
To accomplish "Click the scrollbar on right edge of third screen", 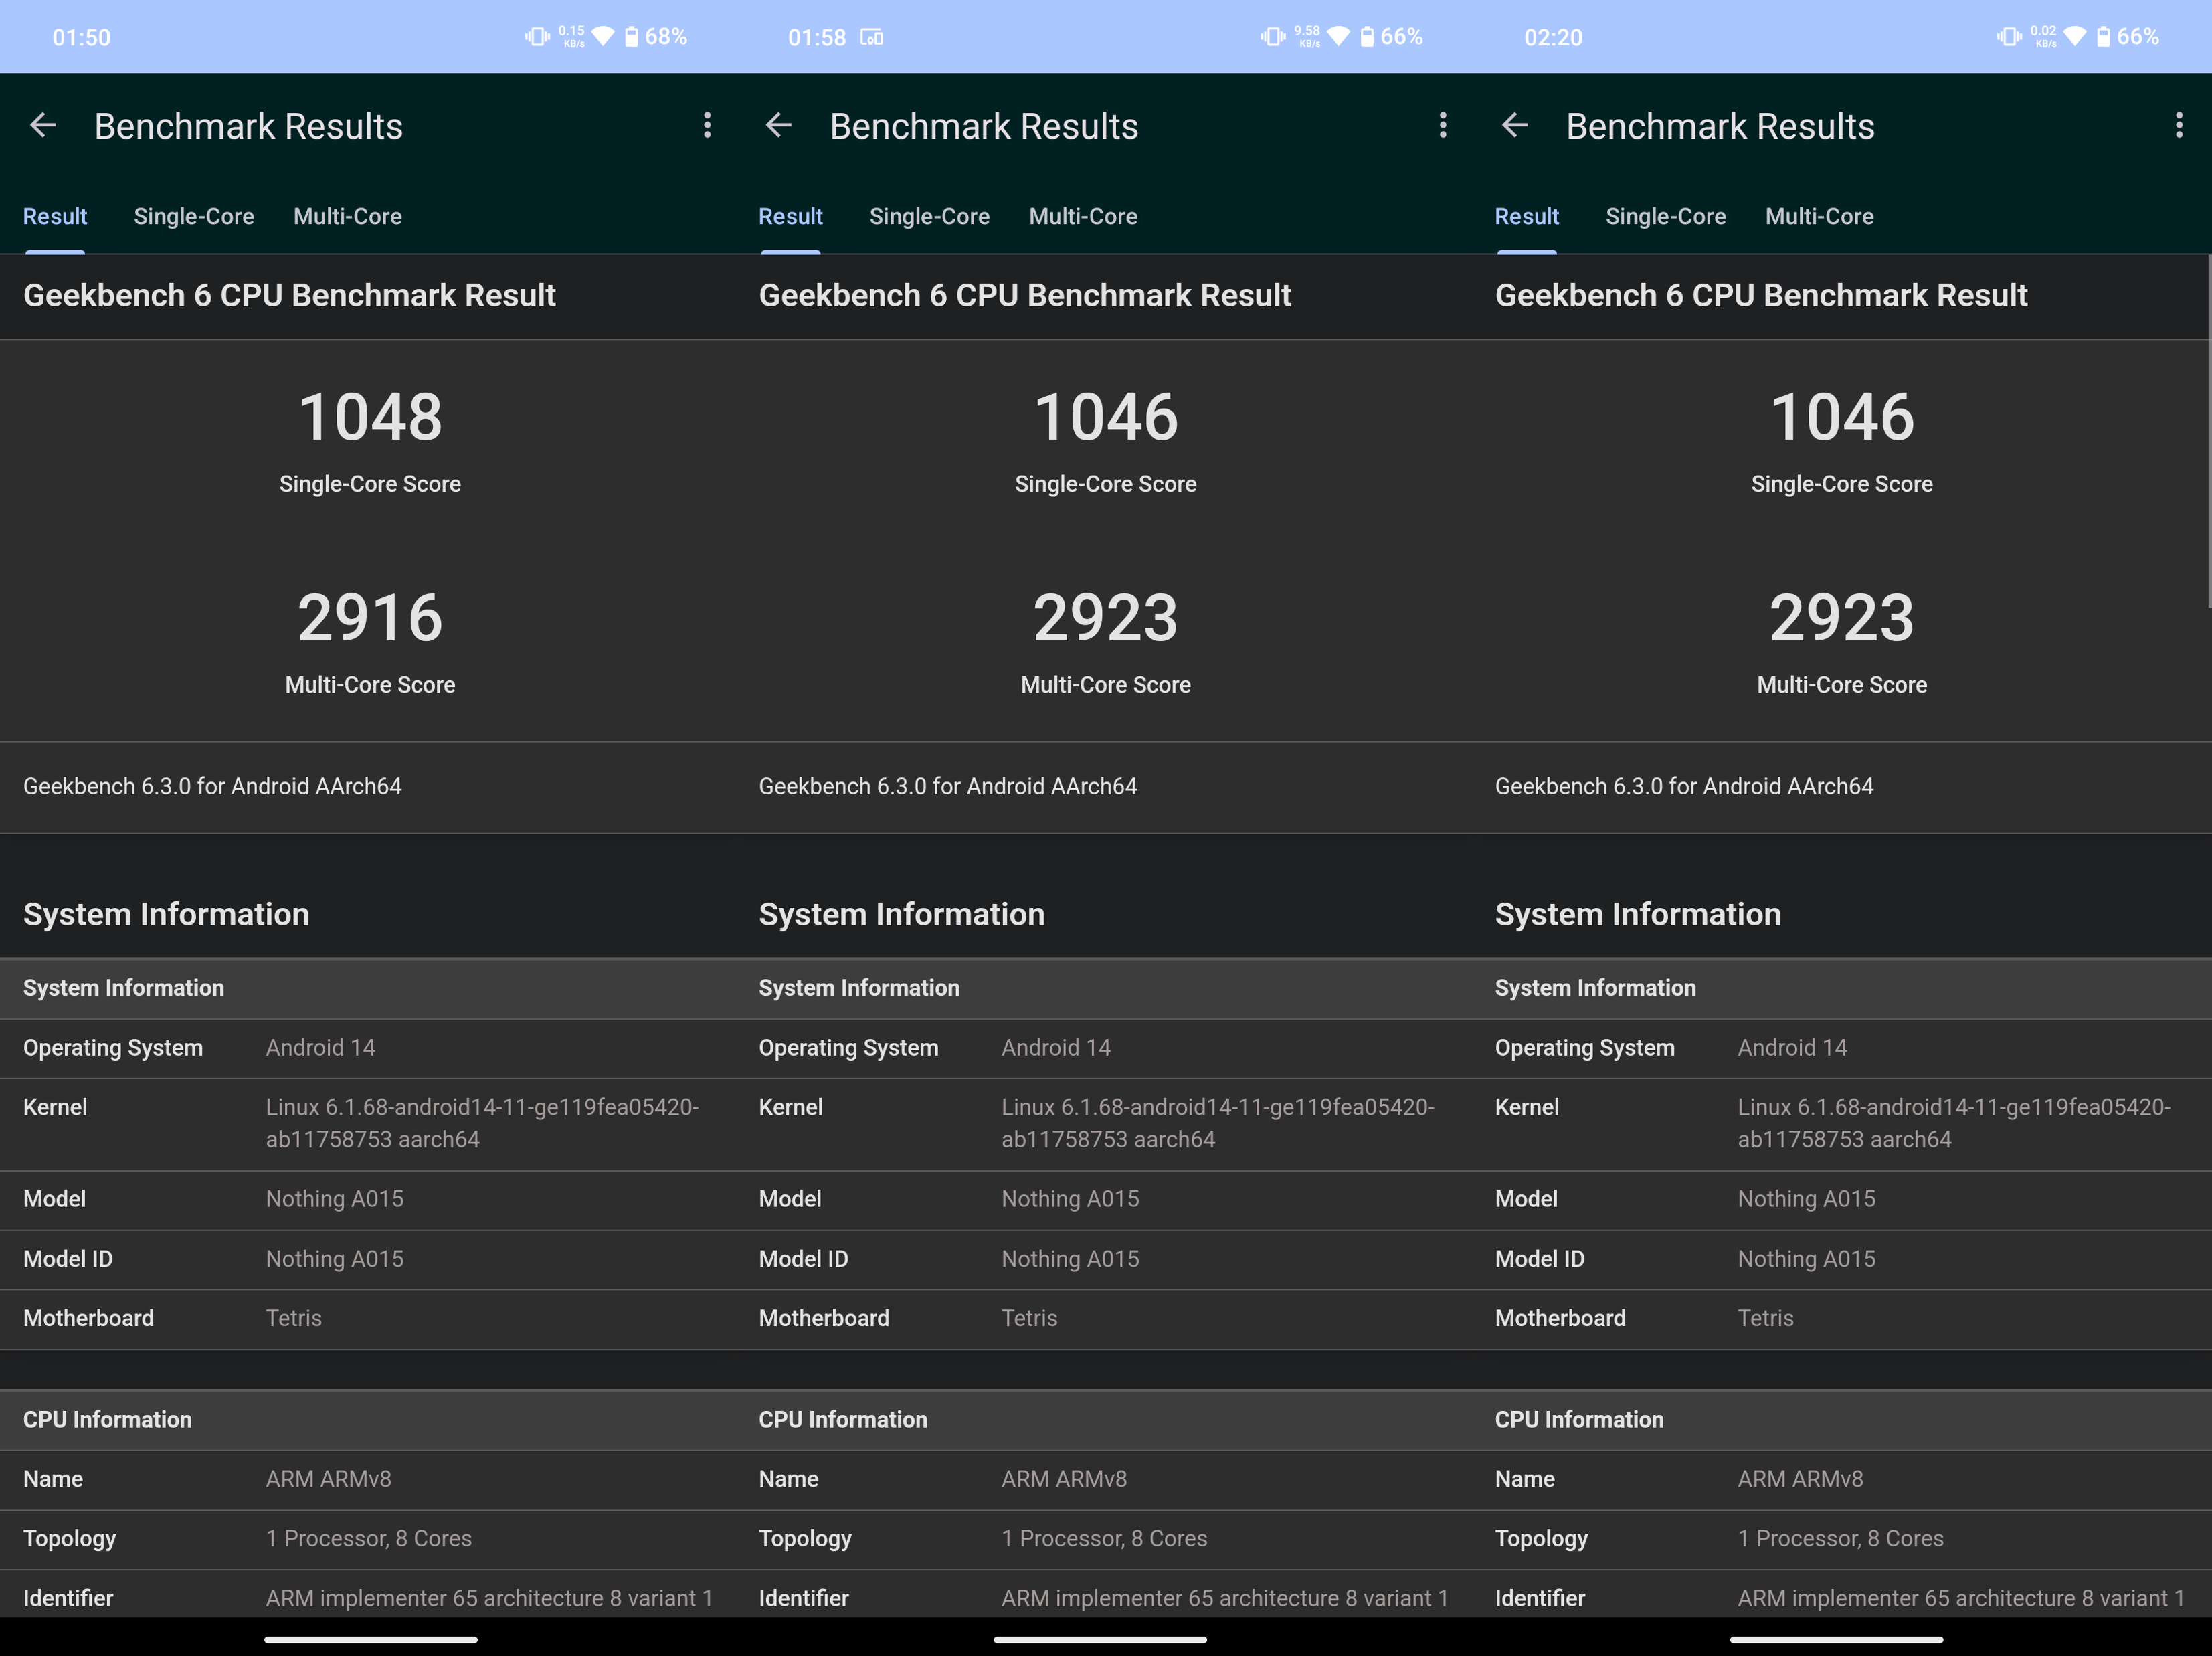I will pos(2208,430).
